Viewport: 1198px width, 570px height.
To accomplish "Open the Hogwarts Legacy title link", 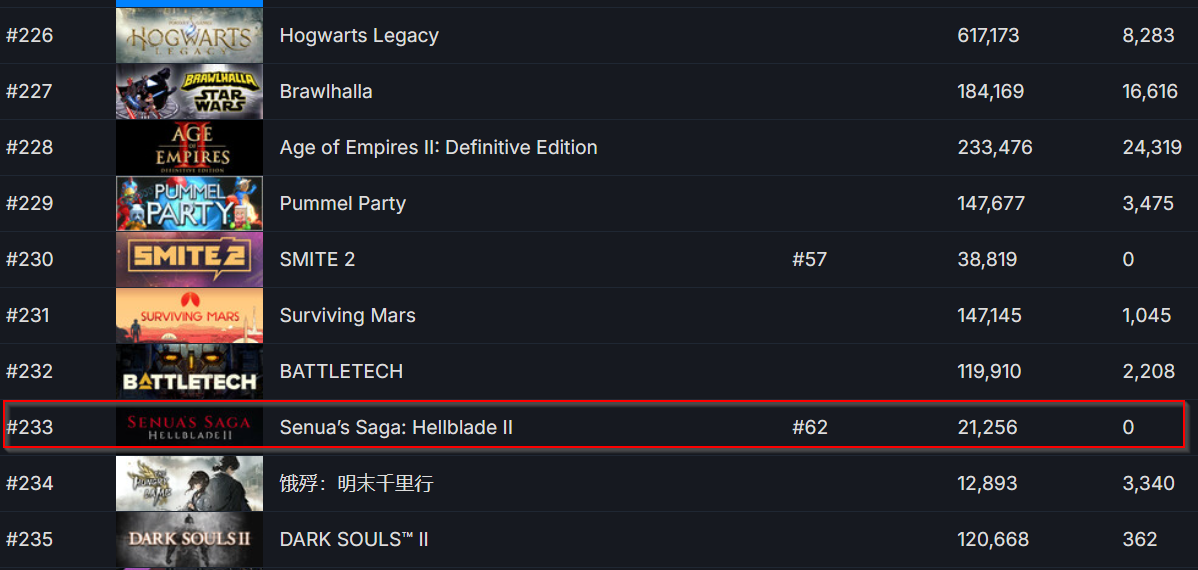I will point(359,36).
